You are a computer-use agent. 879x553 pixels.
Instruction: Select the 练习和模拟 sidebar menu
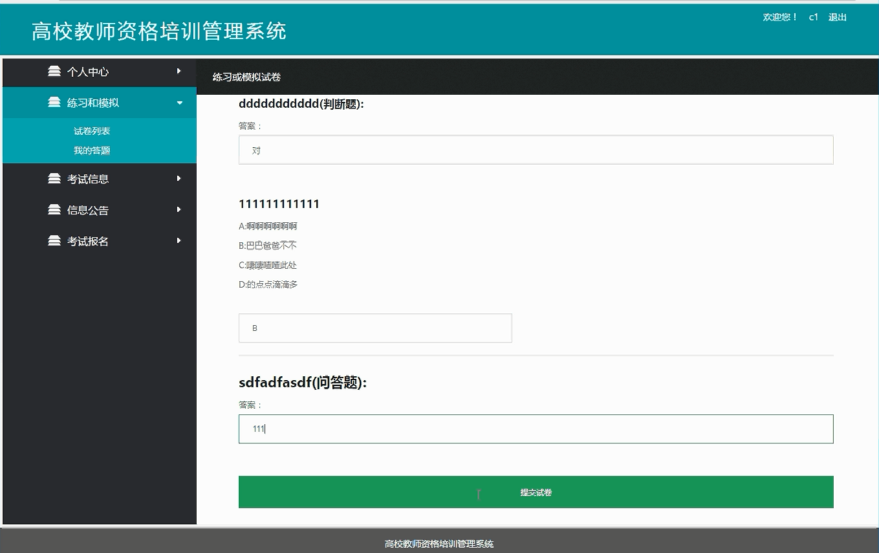[100, 103]
